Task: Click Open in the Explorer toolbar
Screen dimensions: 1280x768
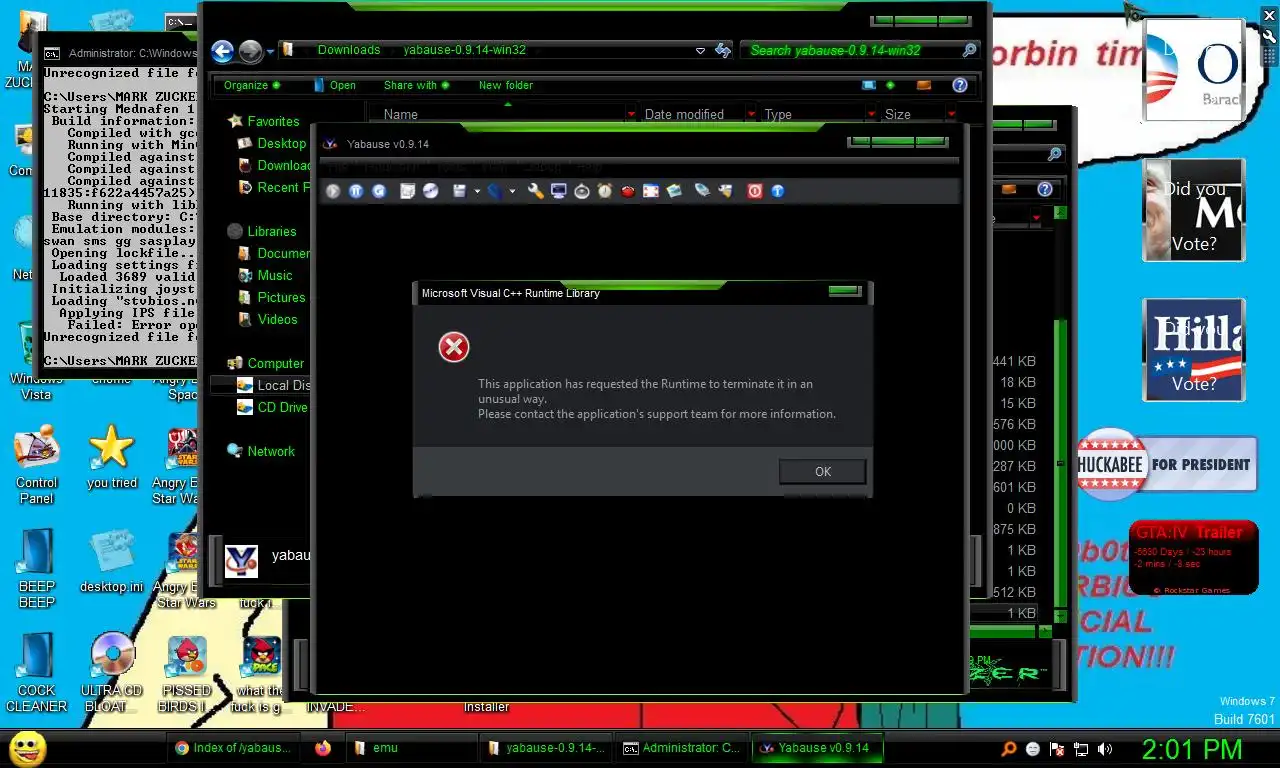Action: point(335,86)
